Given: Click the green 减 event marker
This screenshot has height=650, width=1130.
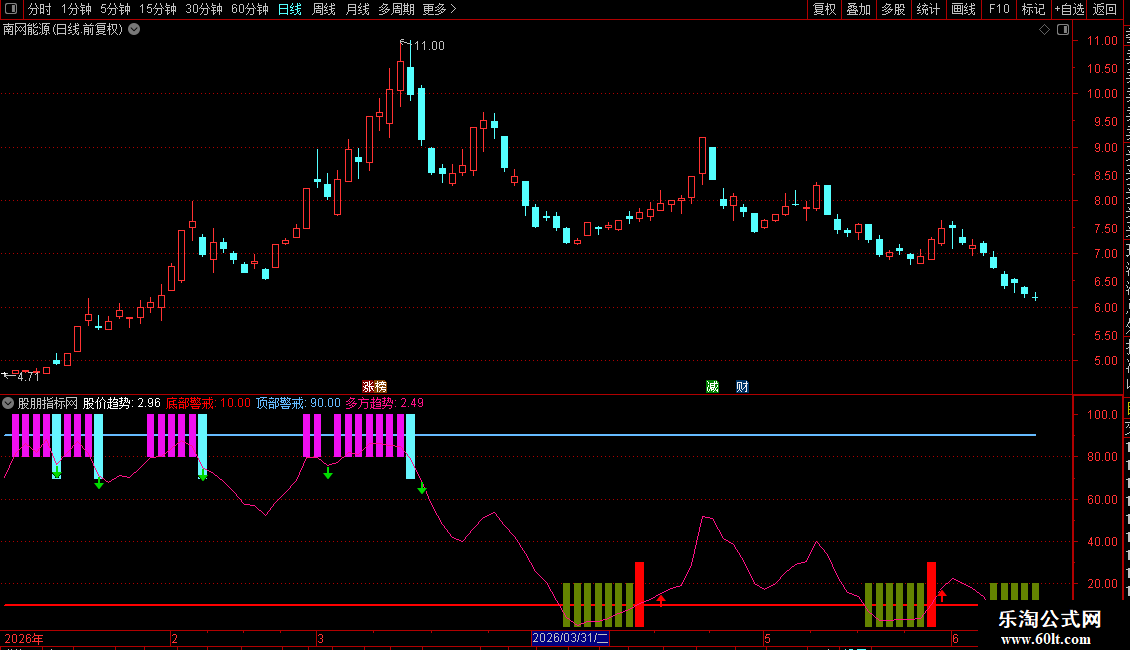Looking at the screenshot, I should click(x=713, y=387).
